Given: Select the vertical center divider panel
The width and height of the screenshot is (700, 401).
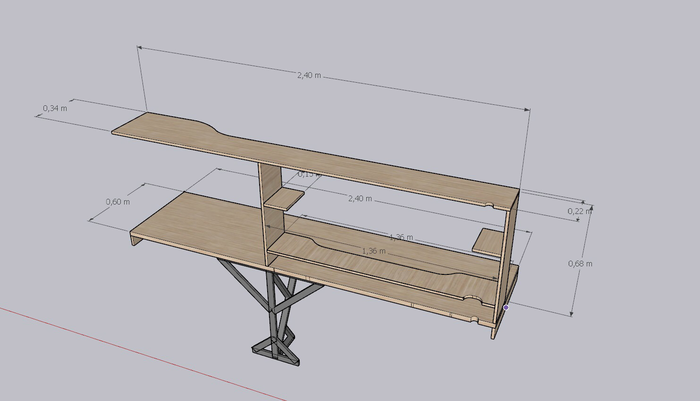Looking at the screenshot, I should click(269, 215).
